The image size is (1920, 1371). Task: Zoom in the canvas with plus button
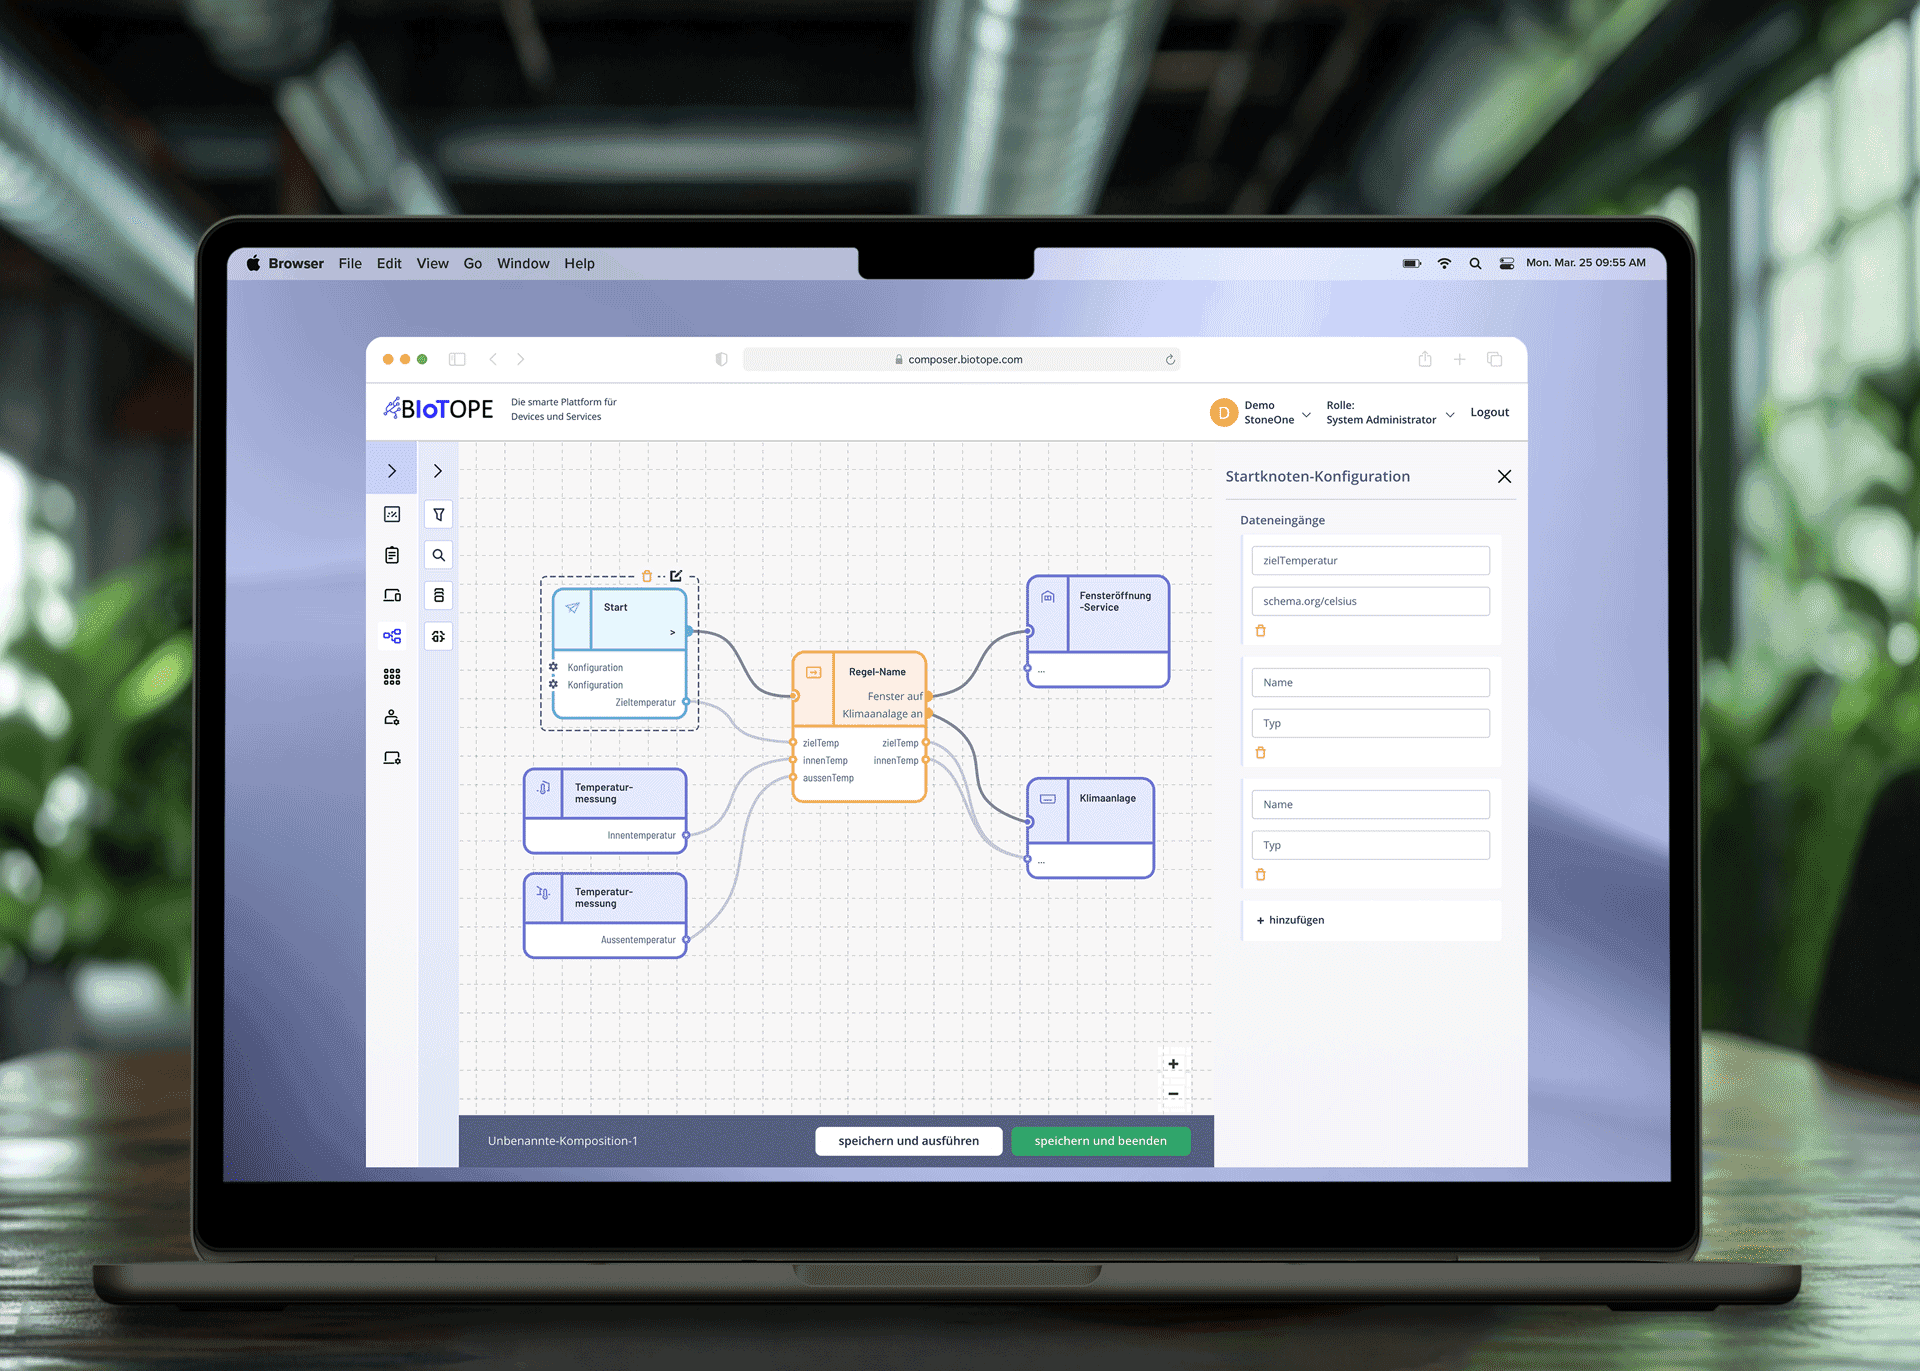1173,1064
